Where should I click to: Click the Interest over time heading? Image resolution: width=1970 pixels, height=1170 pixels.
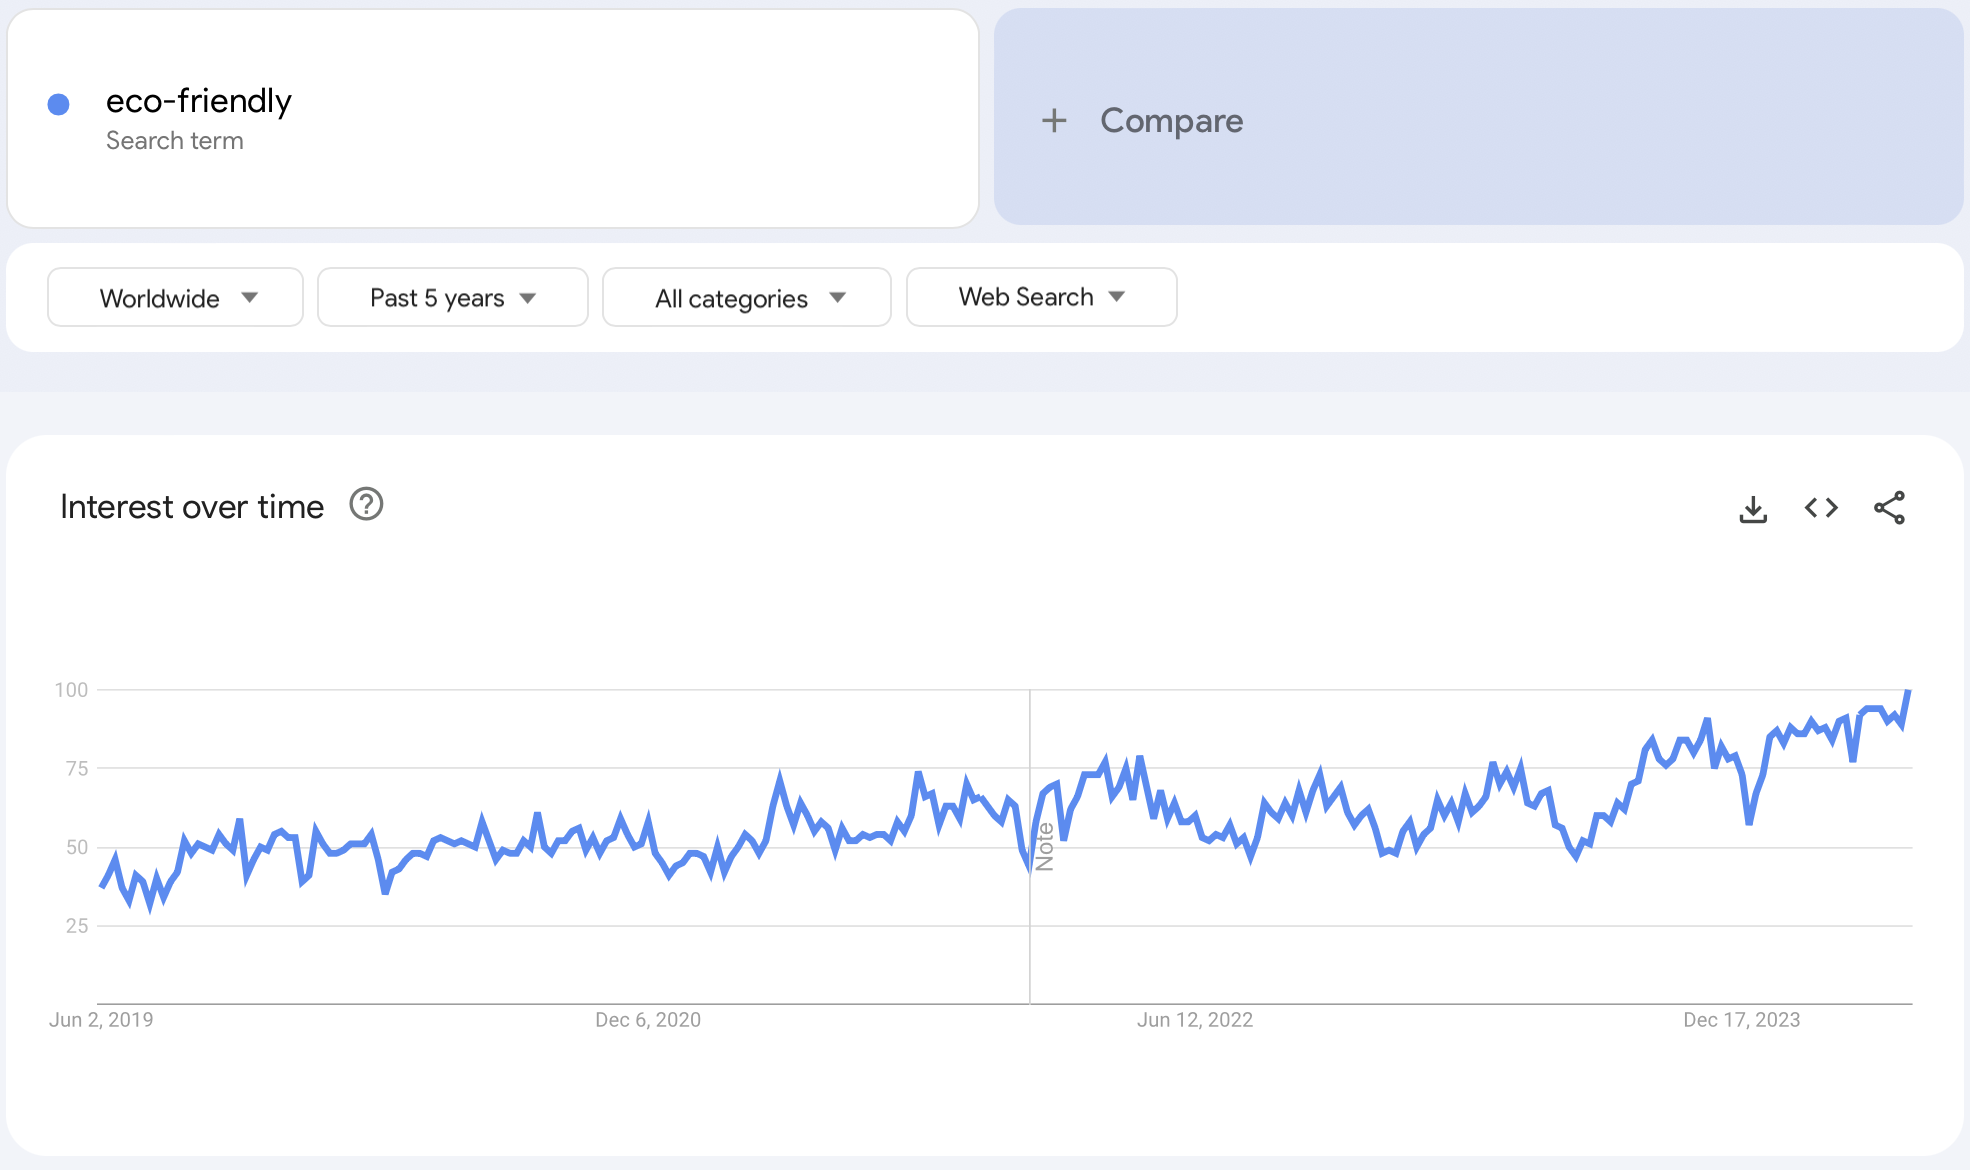pyautogui.click(x=192, y=507)
